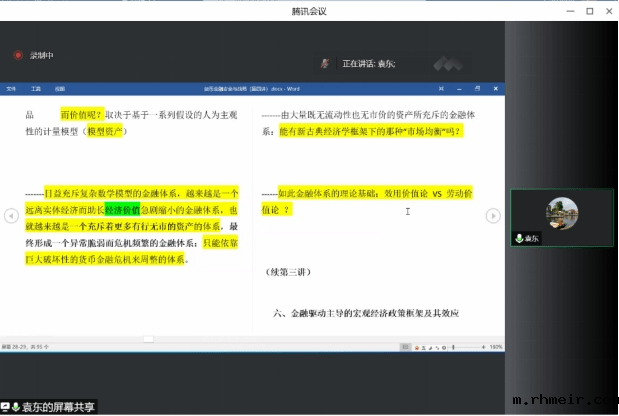Click the red recording indicator icon

tap(17, 56)
